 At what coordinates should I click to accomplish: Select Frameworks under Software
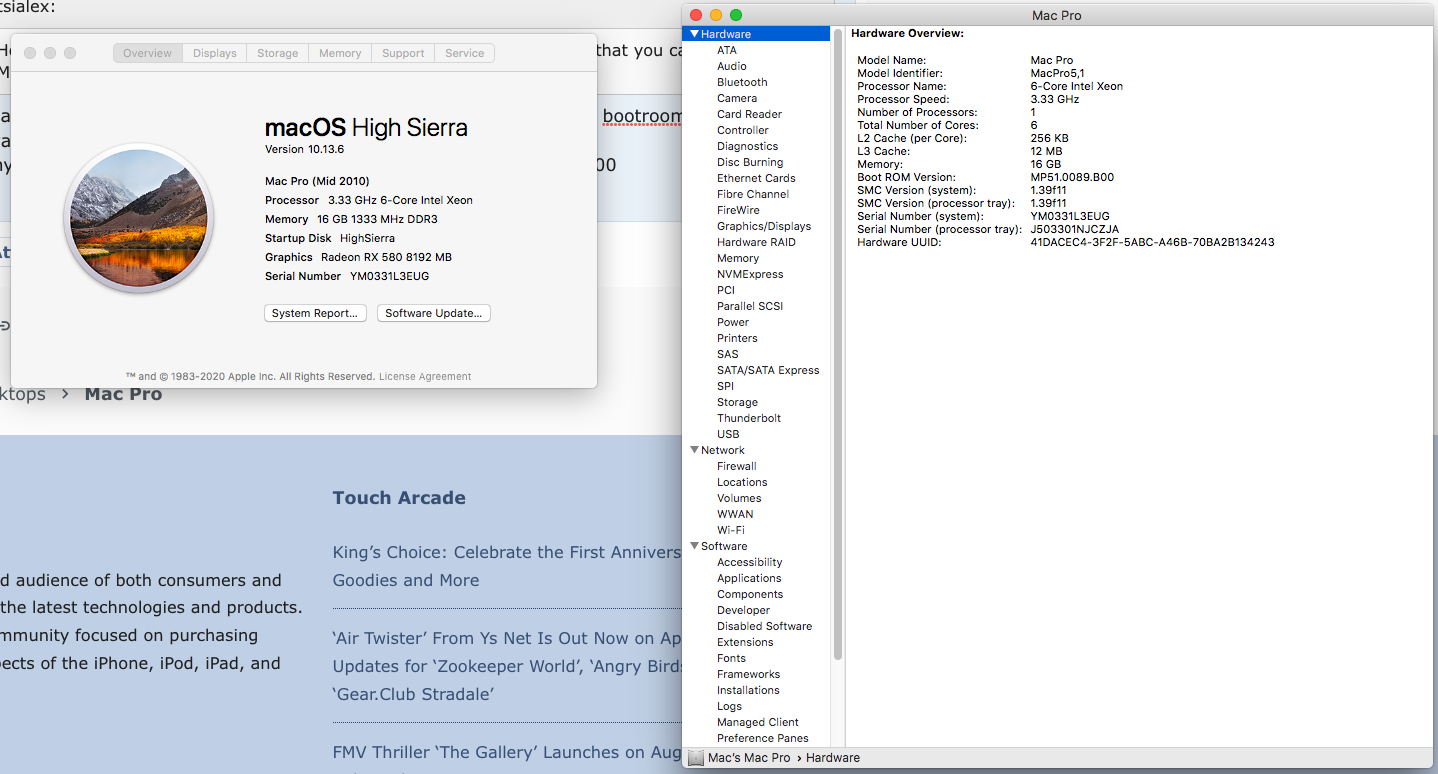coord(748,674)
